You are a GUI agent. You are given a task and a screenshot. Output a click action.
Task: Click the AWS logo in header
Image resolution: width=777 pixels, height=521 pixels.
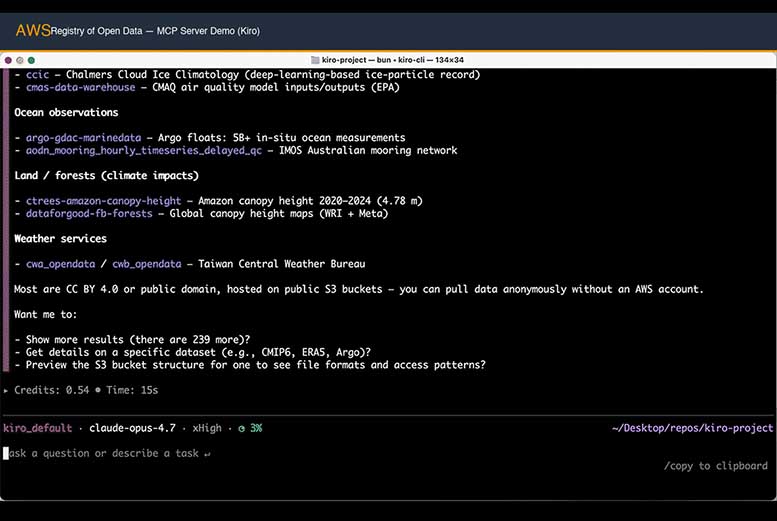click(x=33, y=31)
